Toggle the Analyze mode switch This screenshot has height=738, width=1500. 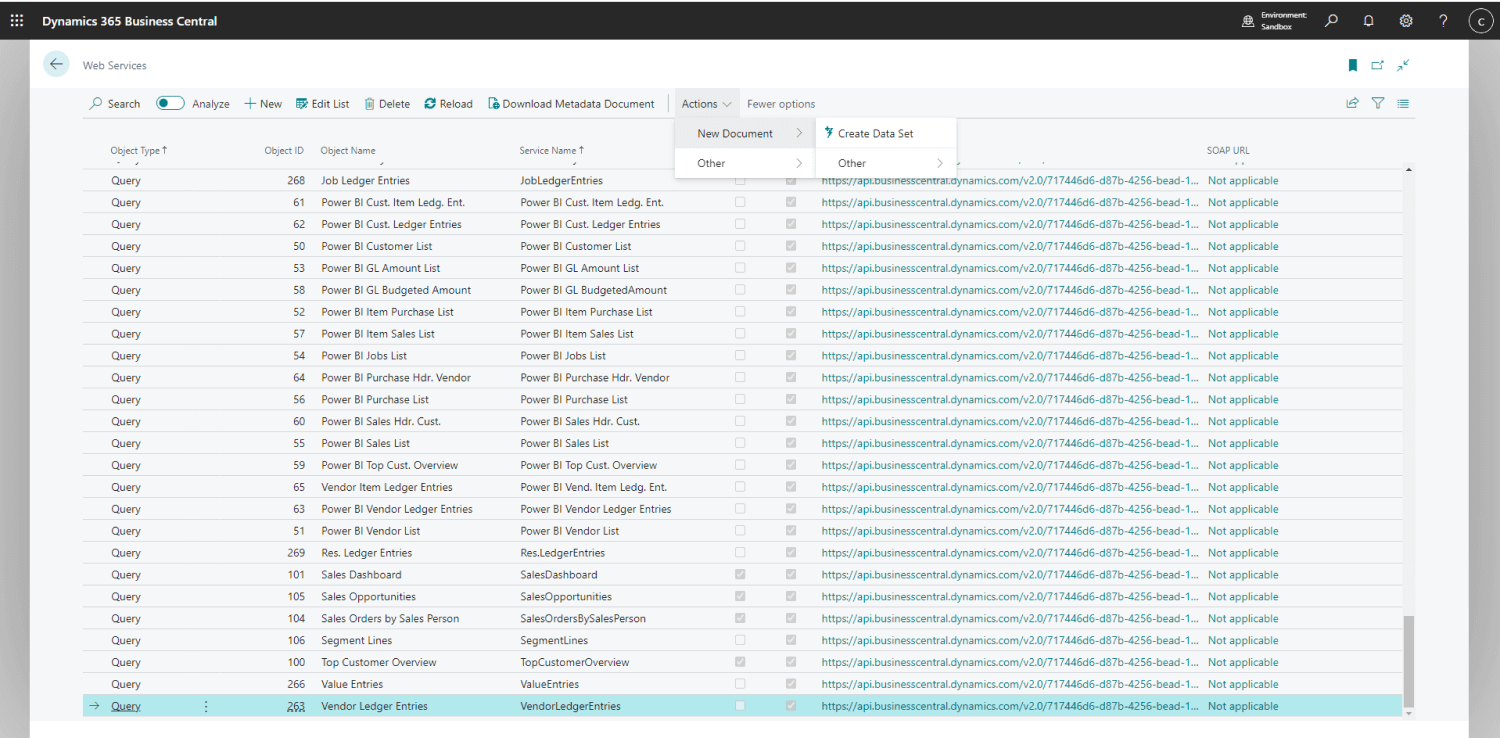[x=170, y=103]
